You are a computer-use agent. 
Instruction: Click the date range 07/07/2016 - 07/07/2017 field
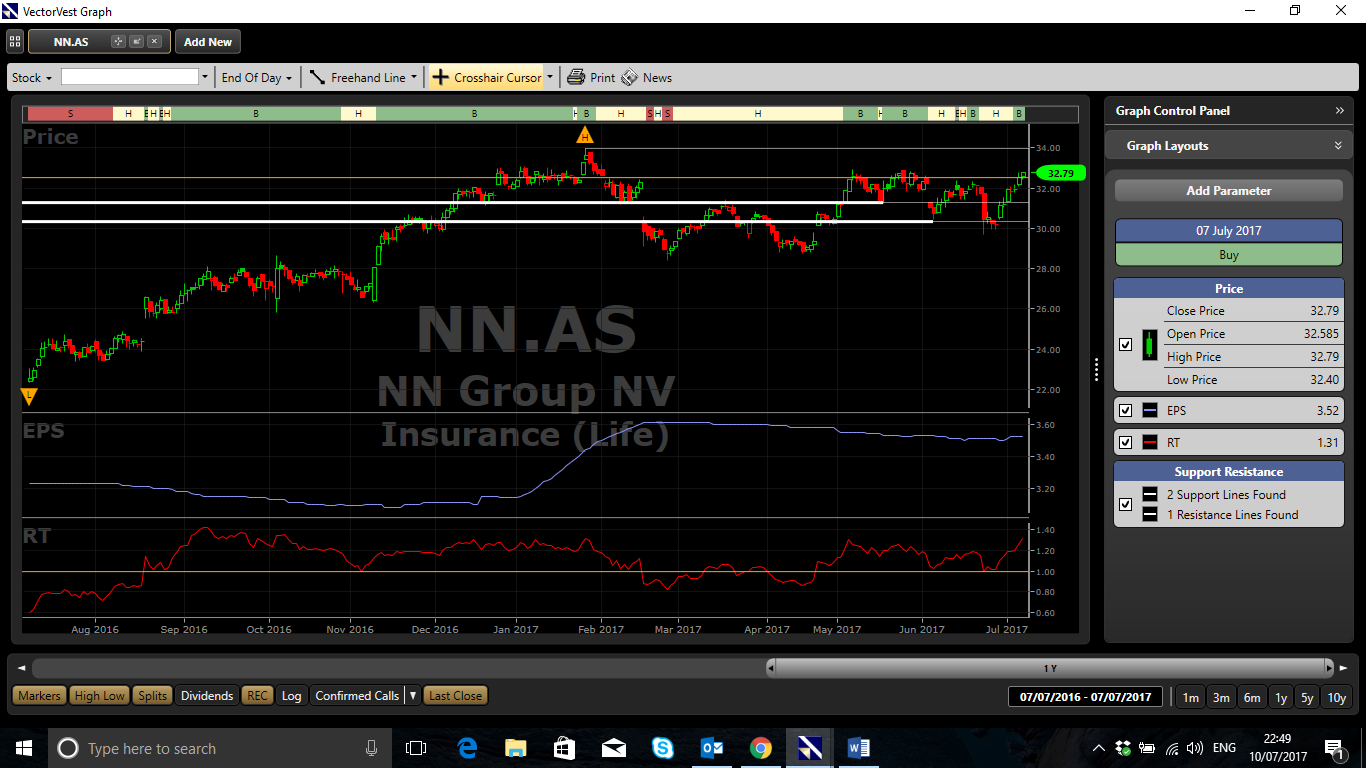pyautogui.click(x=1085, y=697)
